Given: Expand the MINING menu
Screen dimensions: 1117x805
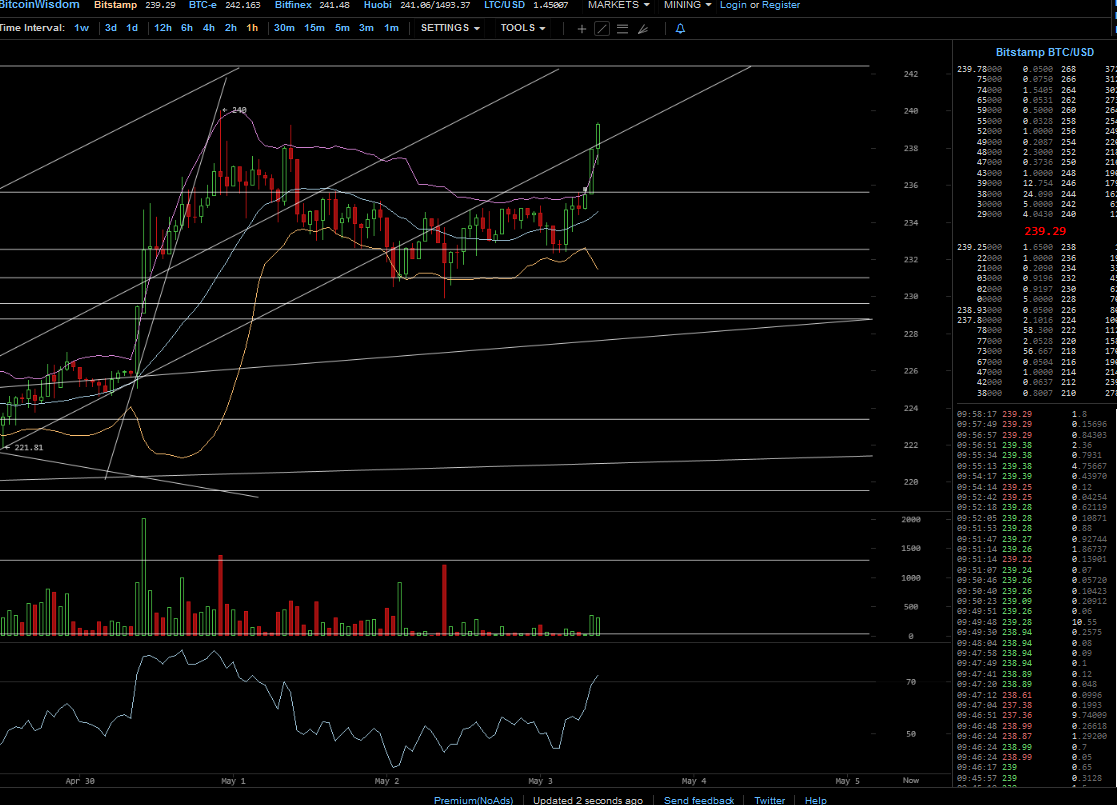Looking at the screenshot, I should click(687, 5).
